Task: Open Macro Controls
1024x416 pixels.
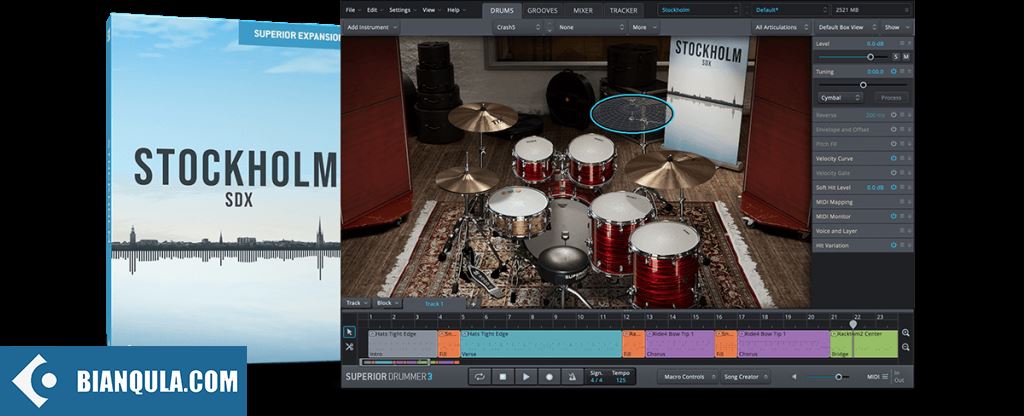Action: [686, 377]
